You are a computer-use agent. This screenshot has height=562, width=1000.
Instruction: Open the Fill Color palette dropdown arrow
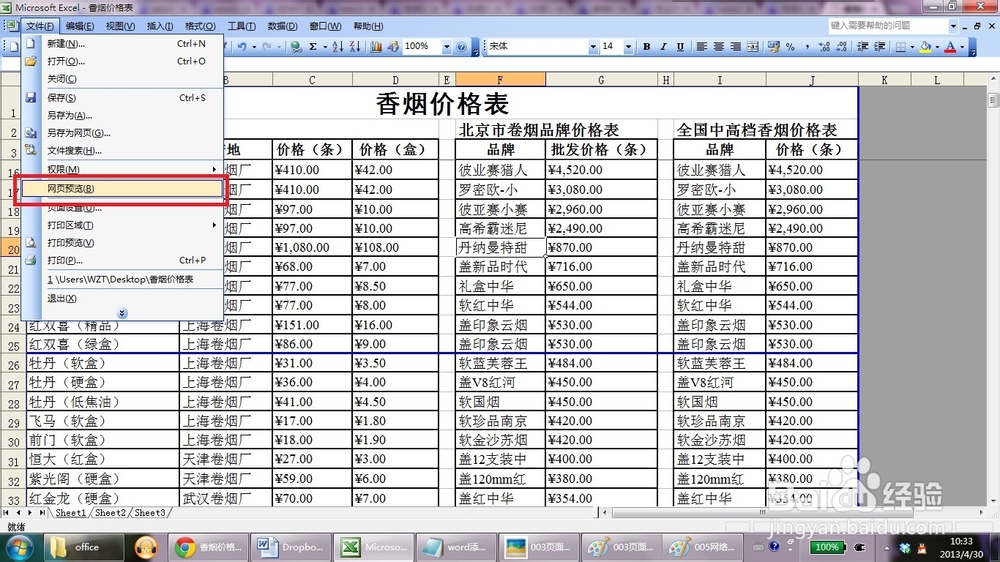pos(937,47)
